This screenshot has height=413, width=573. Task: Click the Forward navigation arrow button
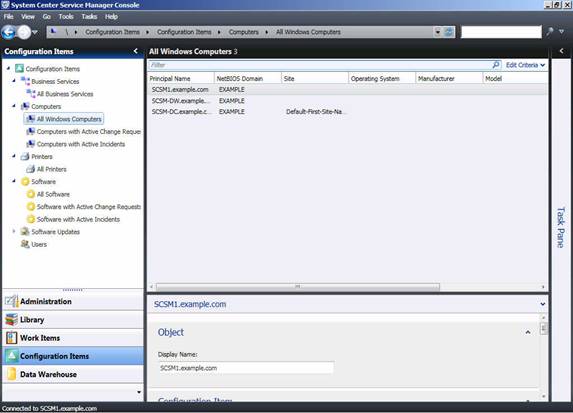coord(24,32)
